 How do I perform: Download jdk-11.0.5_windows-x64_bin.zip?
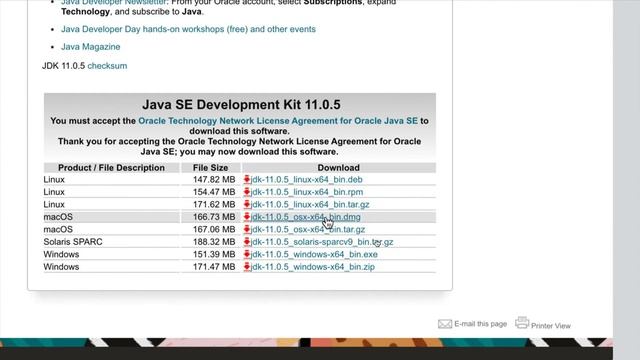coord(313,267)
